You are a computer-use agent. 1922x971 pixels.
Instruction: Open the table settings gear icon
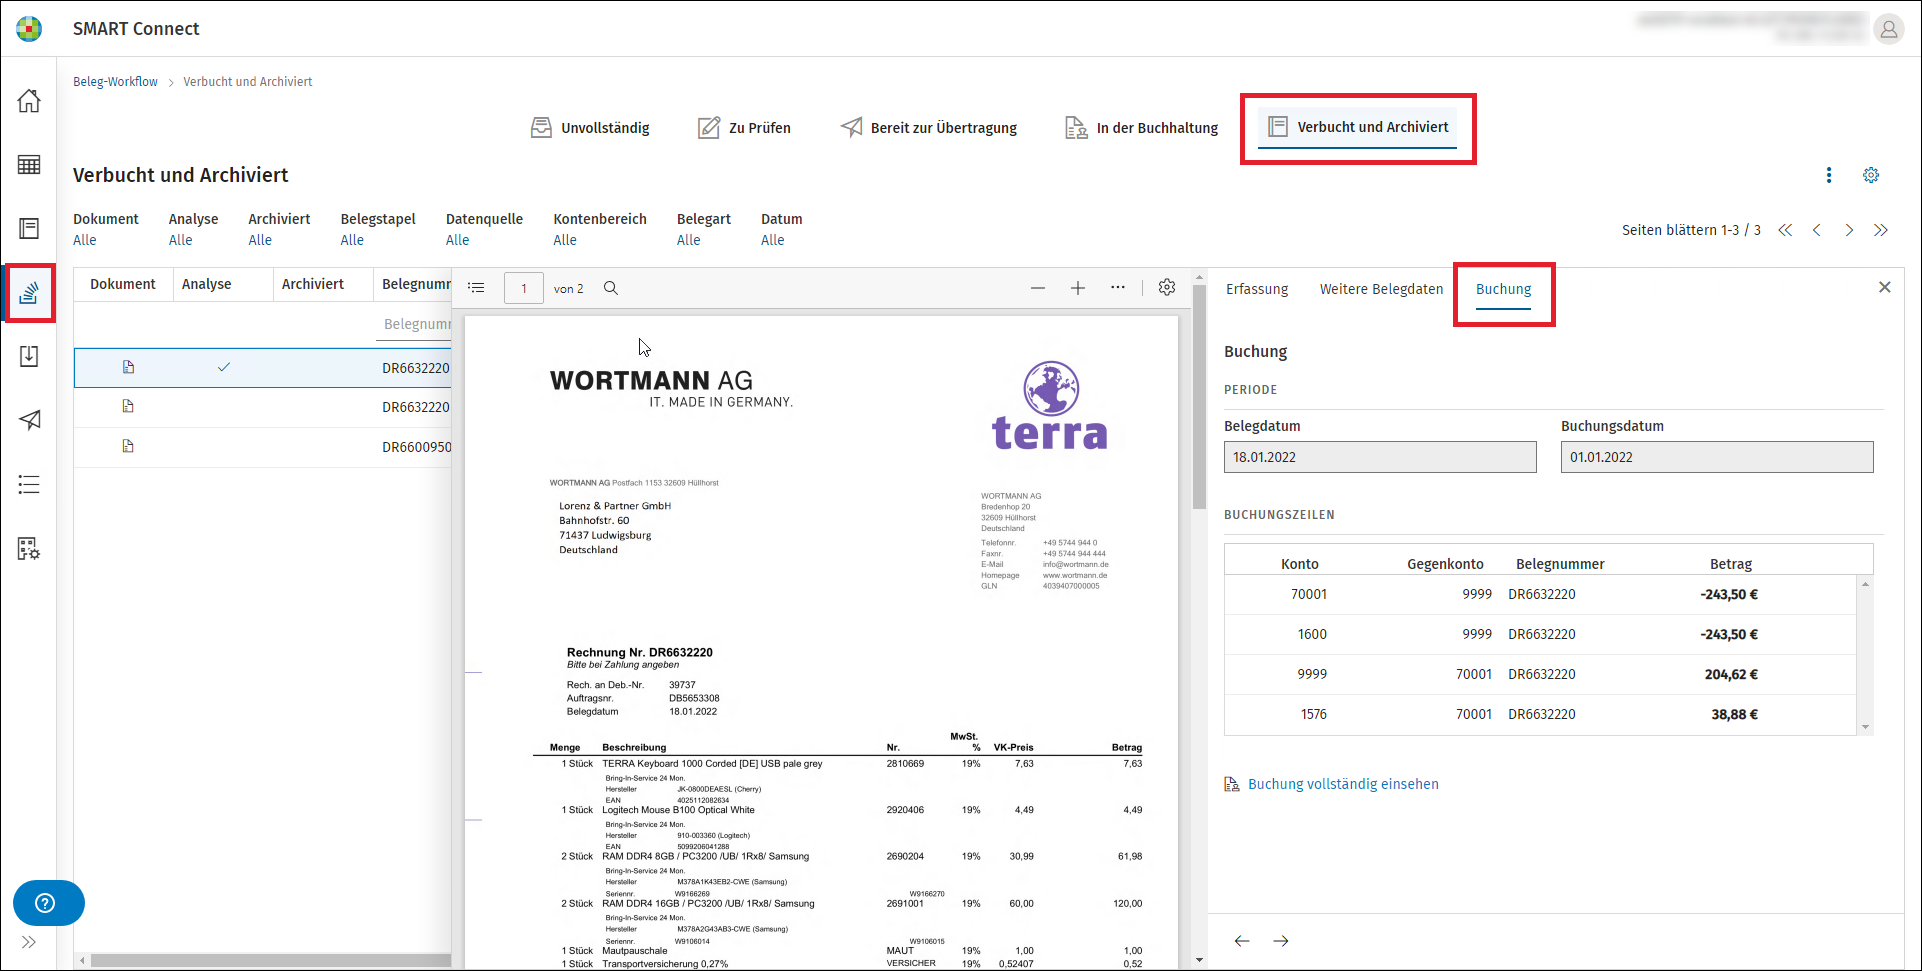1871,175
